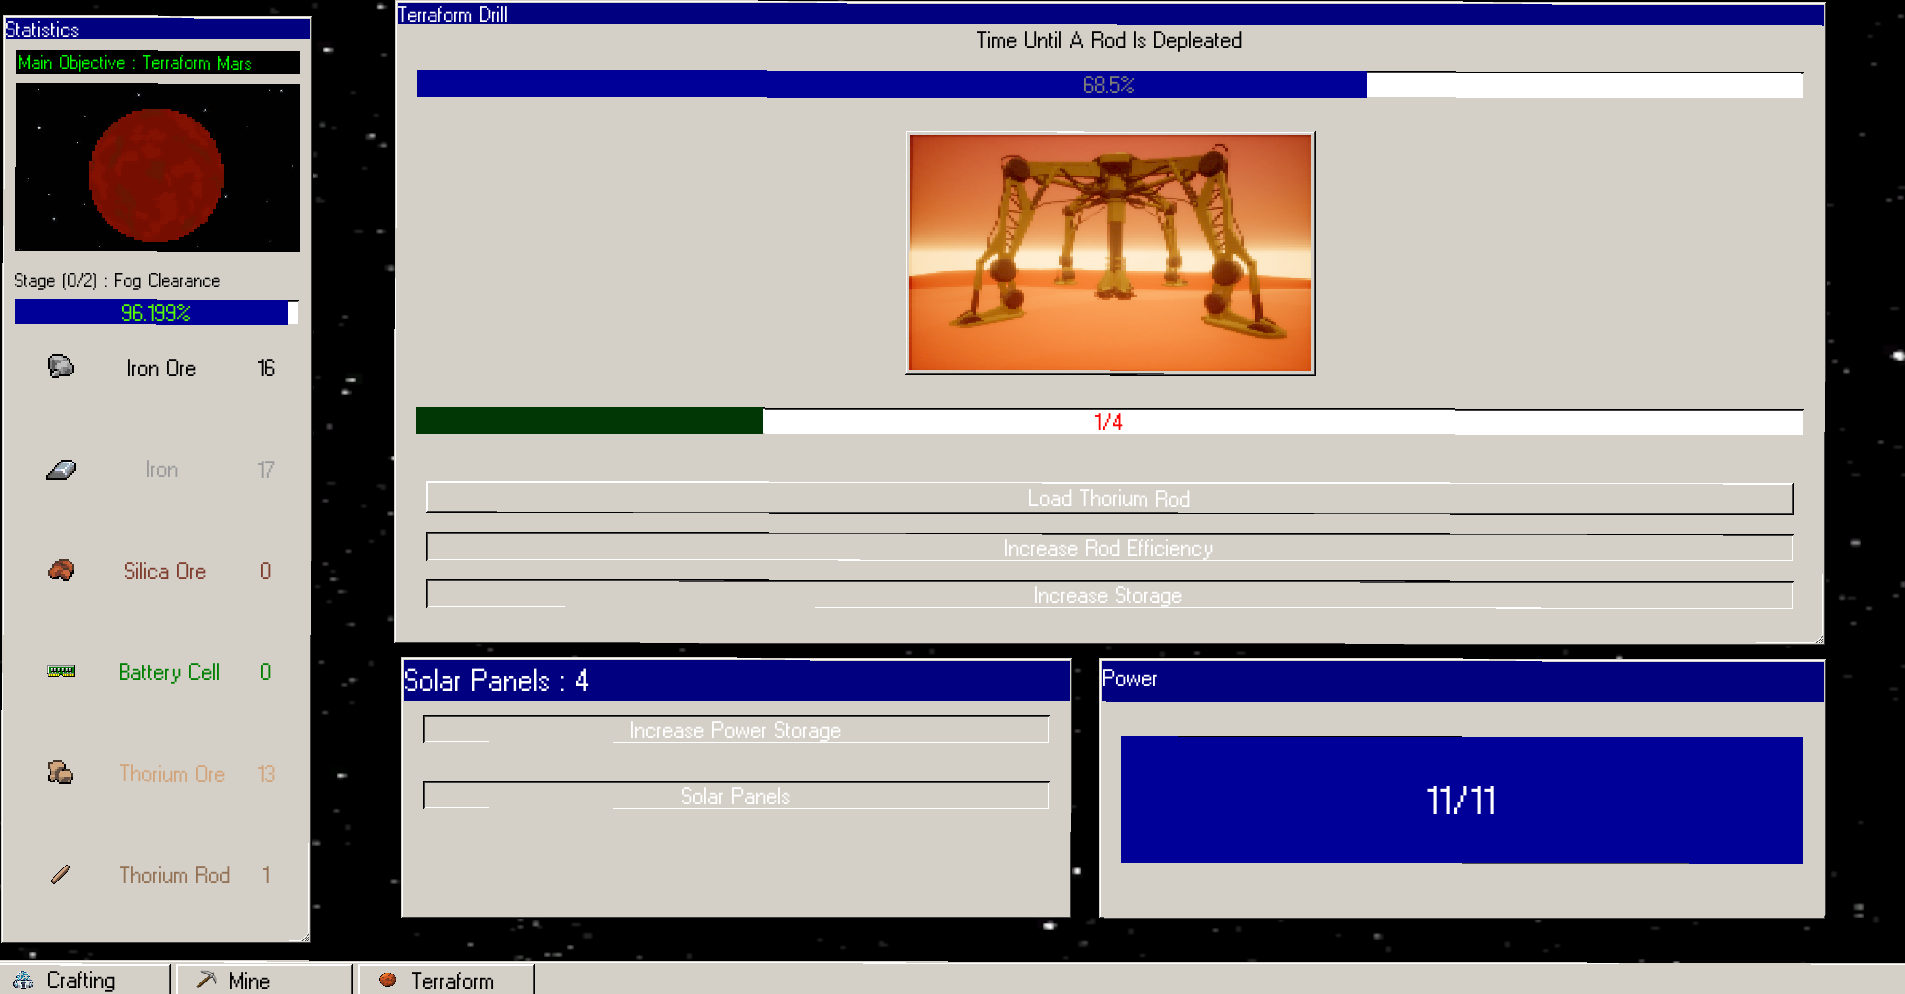1905x994 pixels.
Task: Click the Iron ingot icon
Action: (61, 469)
